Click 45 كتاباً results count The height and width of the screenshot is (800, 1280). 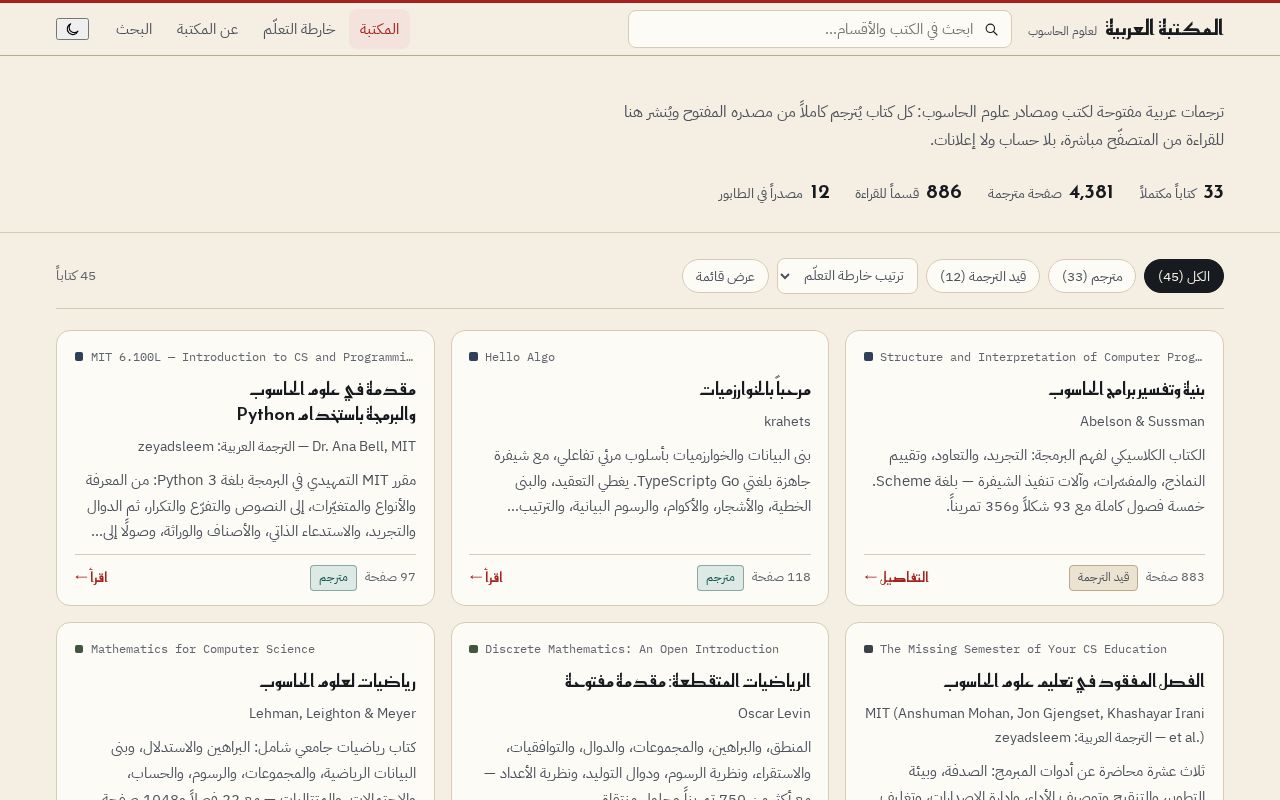[x=76, y=276]
